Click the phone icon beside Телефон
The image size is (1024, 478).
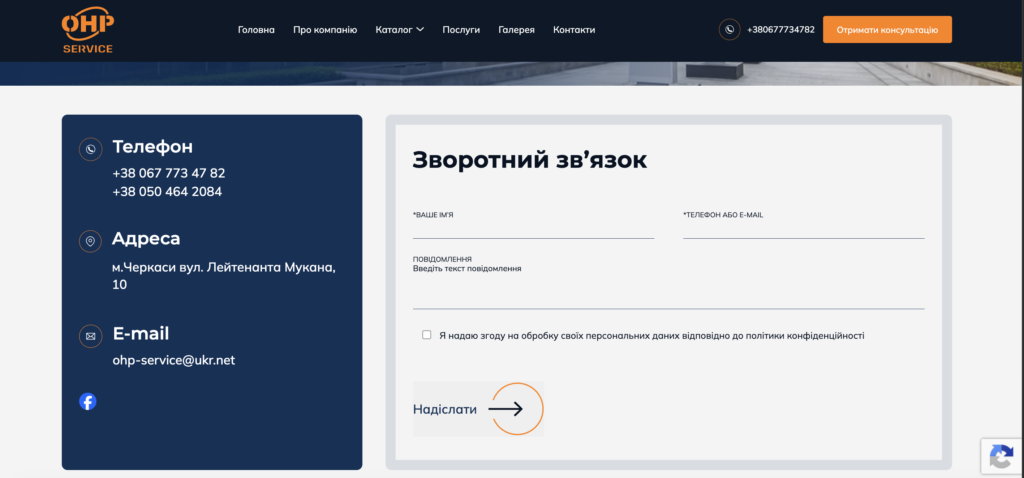click(91, 149)
